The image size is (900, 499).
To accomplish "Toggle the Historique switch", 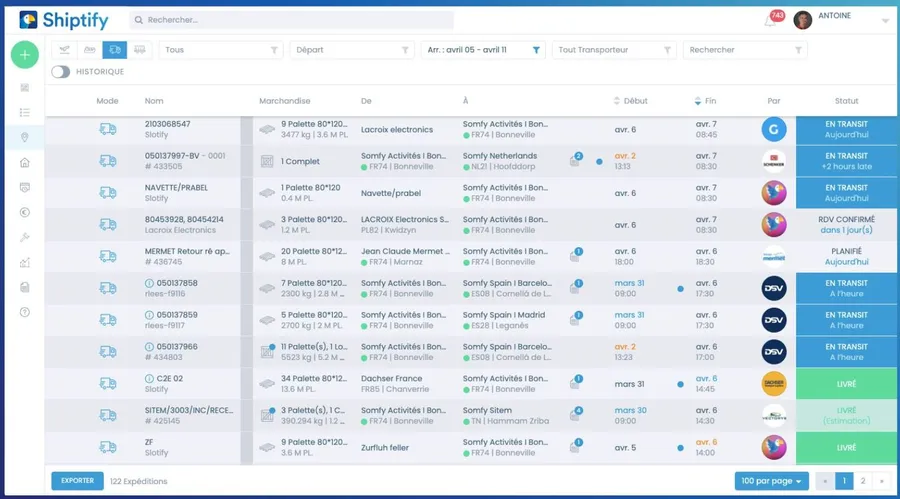I will [x=60, y=72].
